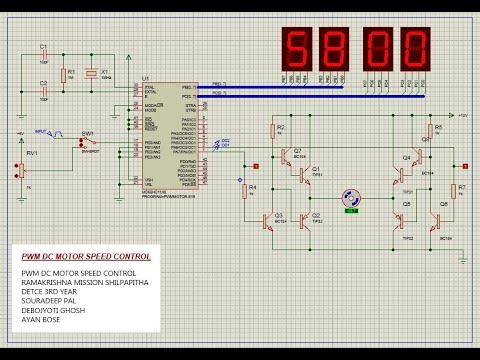The height and width of the screenshot is (360, 480).
Task: Click resistor R4 below the voltage probe
Action: coord(245,191)
